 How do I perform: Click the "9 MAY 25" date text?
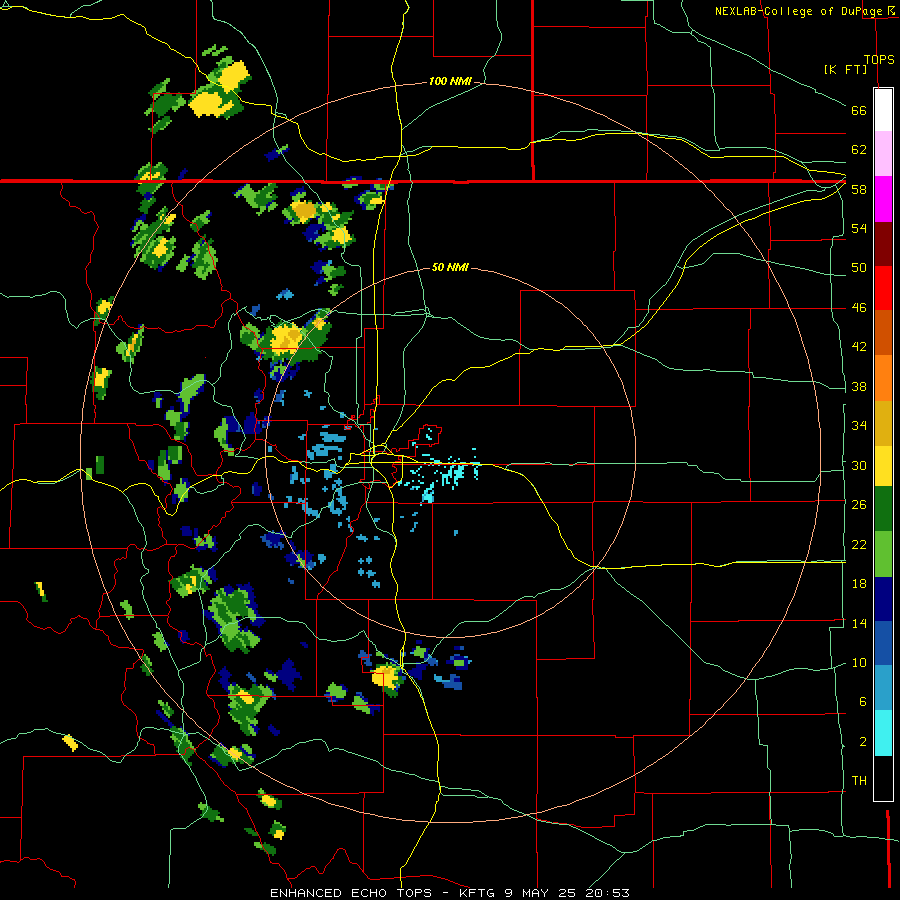[x=542, y=893]
